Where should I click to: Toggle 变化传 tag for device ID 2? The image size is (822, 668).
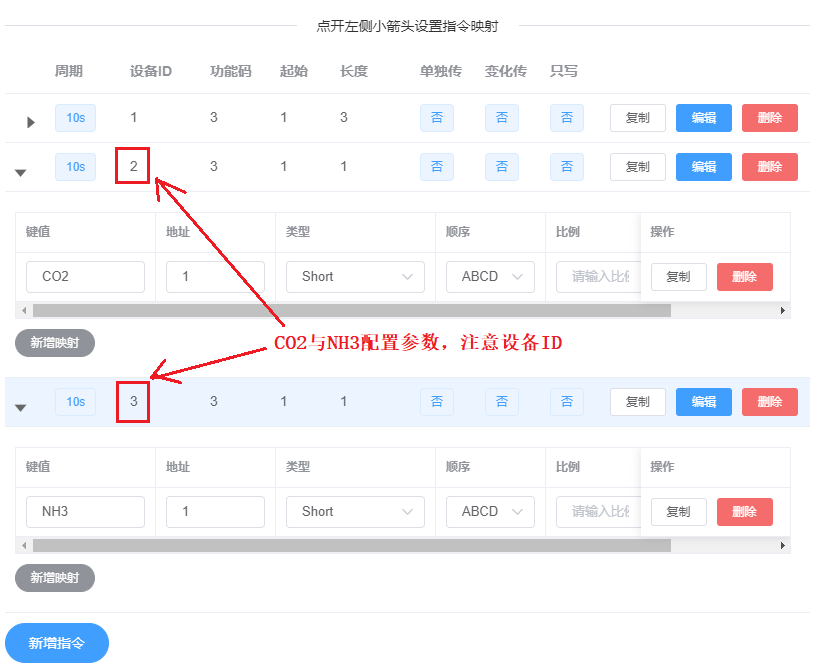[501, 167]
